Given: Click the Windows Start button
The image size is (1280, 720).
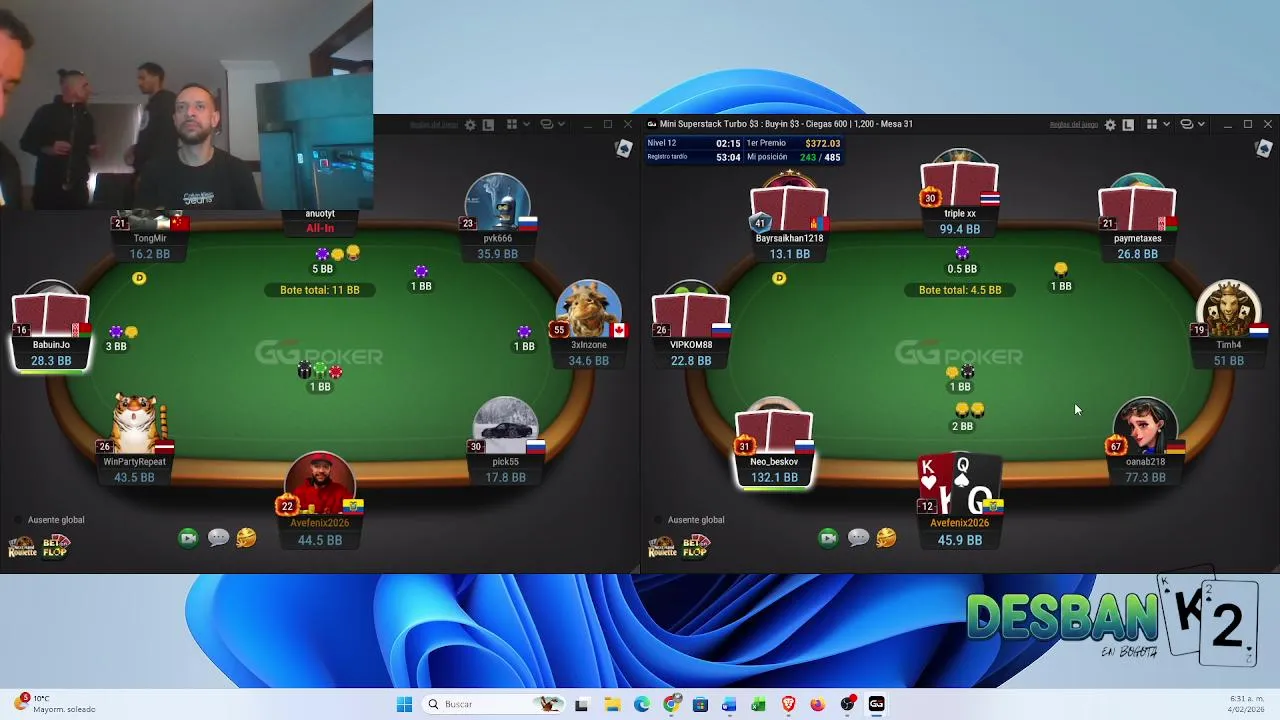Looking at the screenshot, I should click(x=404, y=704).
